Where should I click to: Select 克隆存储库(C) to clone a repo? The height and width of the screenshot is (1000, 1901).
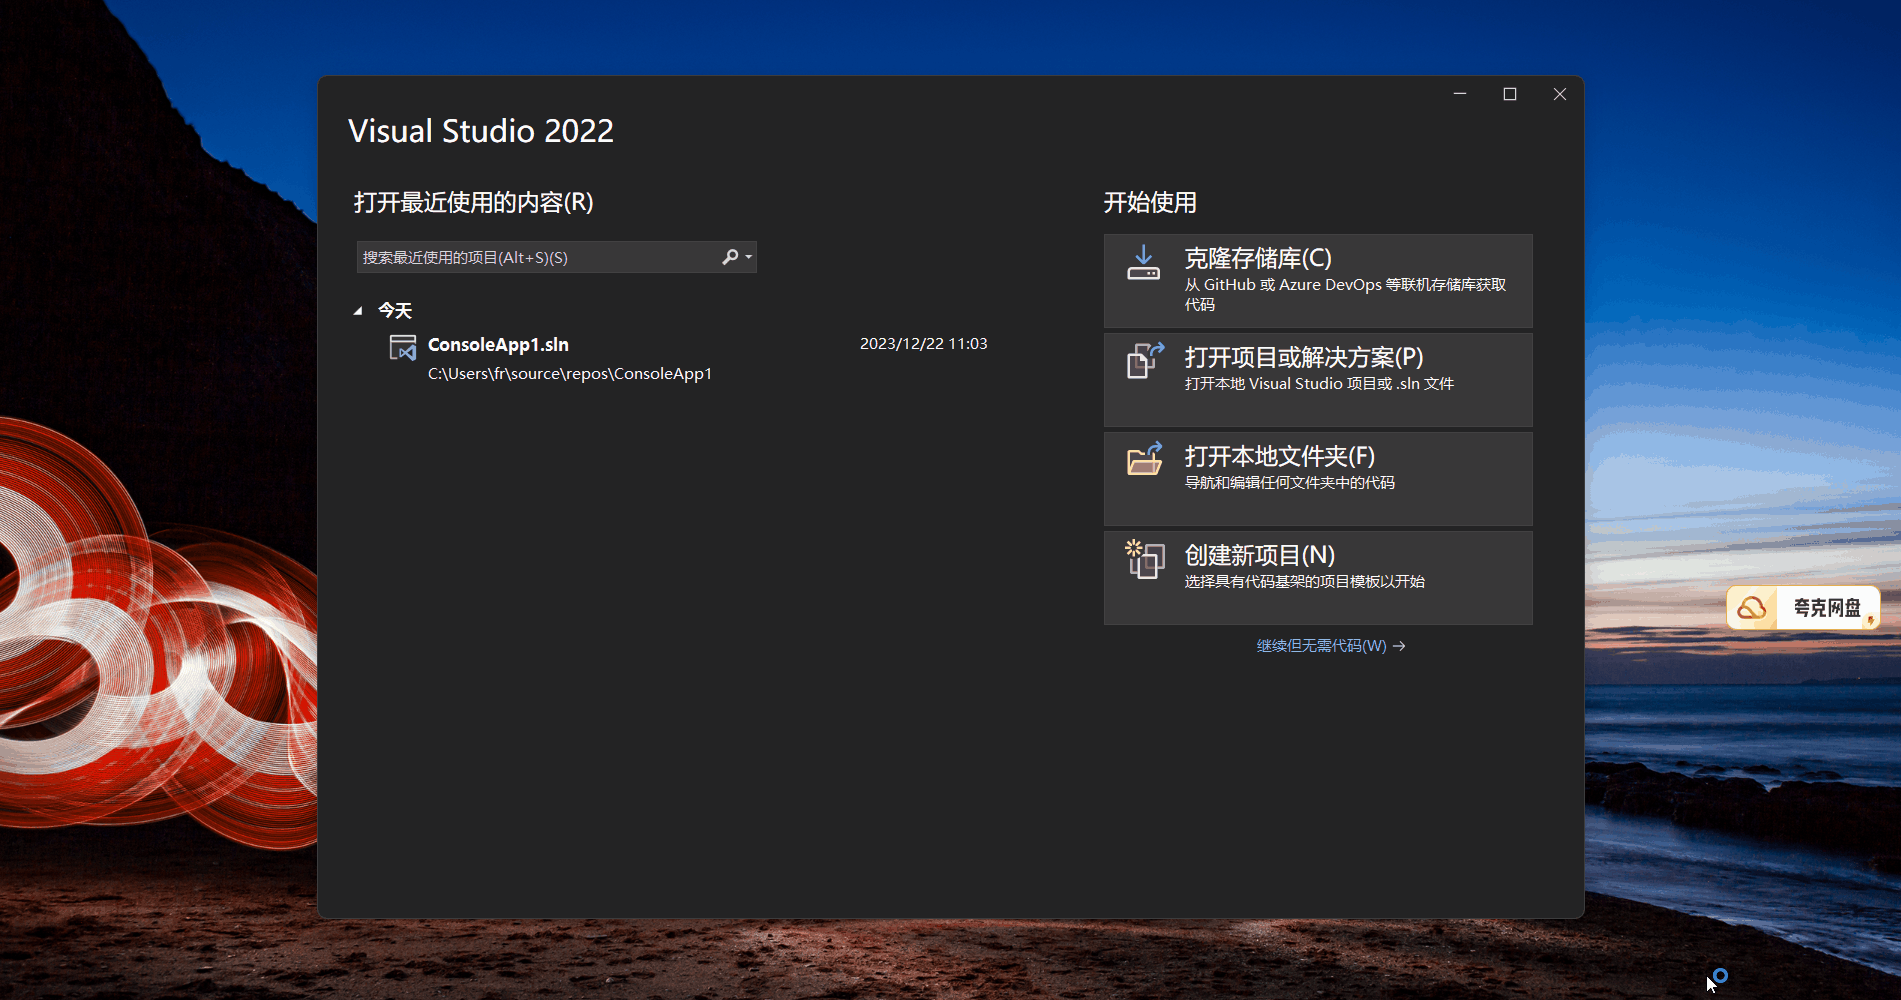point(1317,280)
